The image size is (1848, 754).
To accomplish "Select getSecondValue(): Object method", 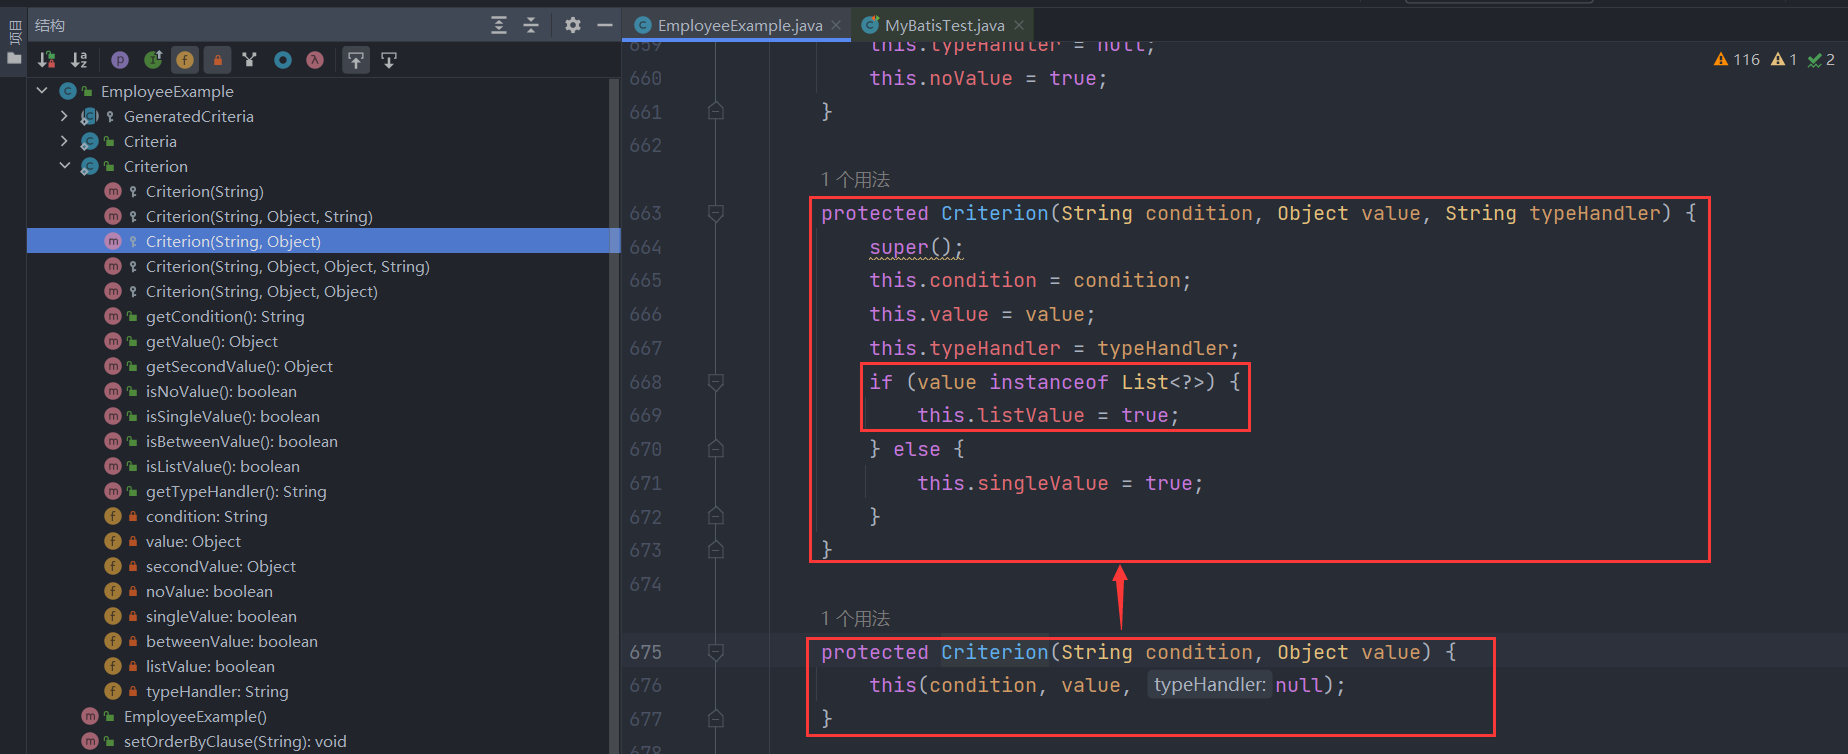I will pyautogui.click(x=239, y=366).
